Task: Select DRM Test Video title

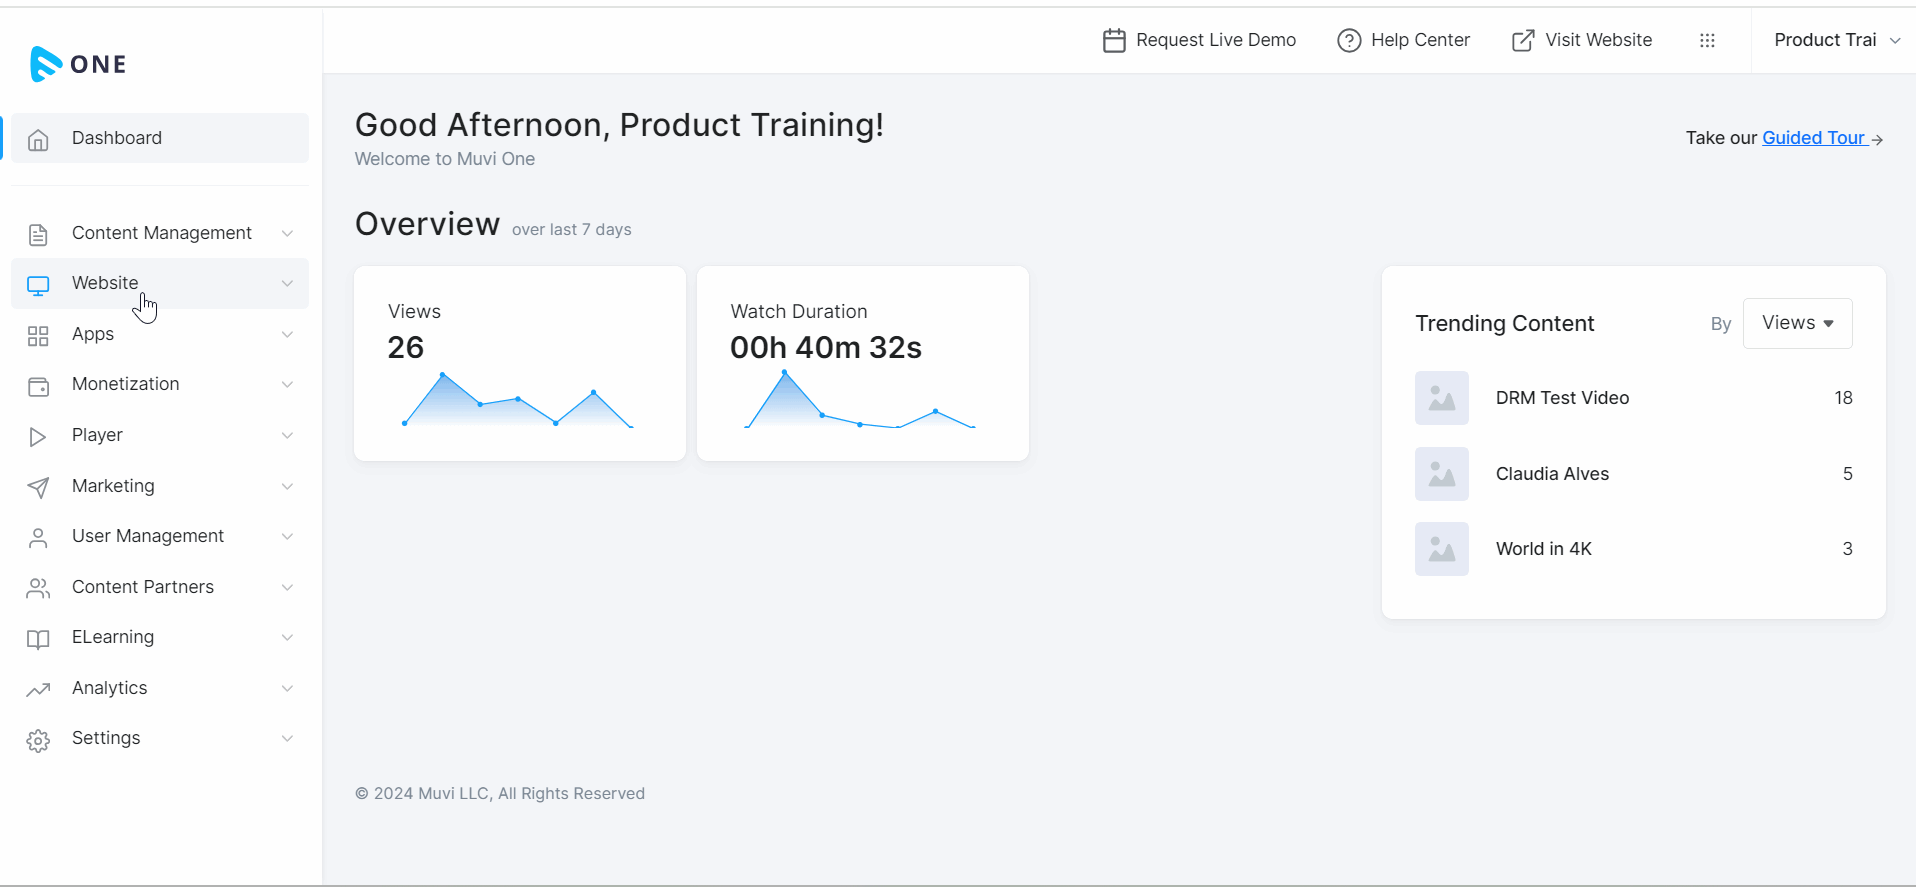Action: pyautogui.click(x=1562, y=398)
